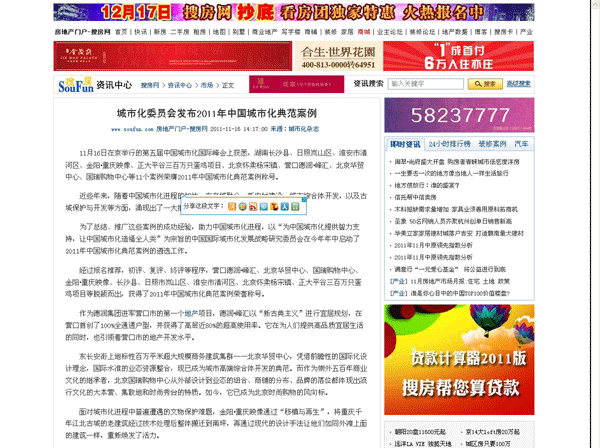Switch to 装修案例 tab

coord(492,144)
